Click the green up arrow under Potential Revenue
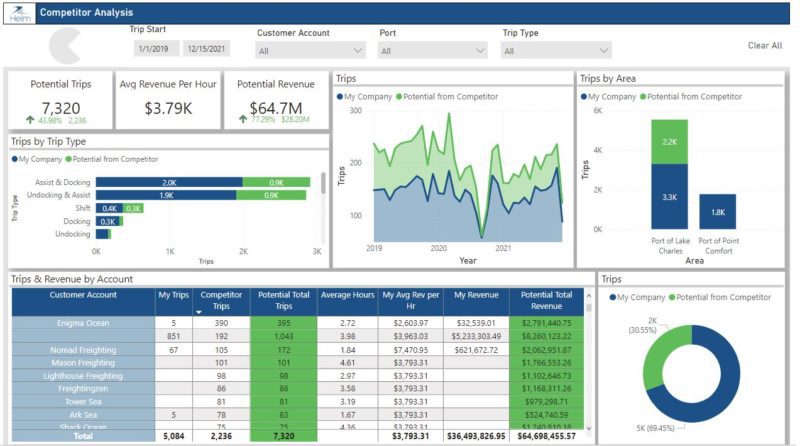800x446 pixels. tap(242, 120)
